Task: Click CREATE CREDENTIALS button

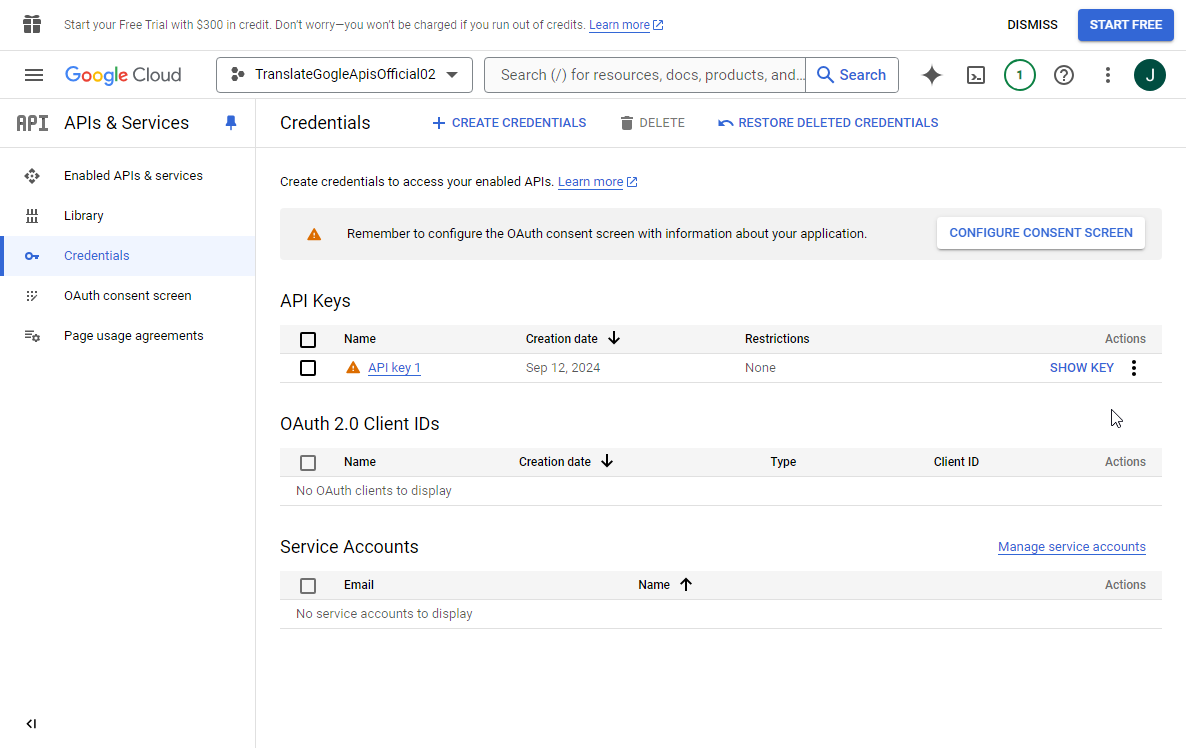Action: pyautogui.click(x=509, y=123)
